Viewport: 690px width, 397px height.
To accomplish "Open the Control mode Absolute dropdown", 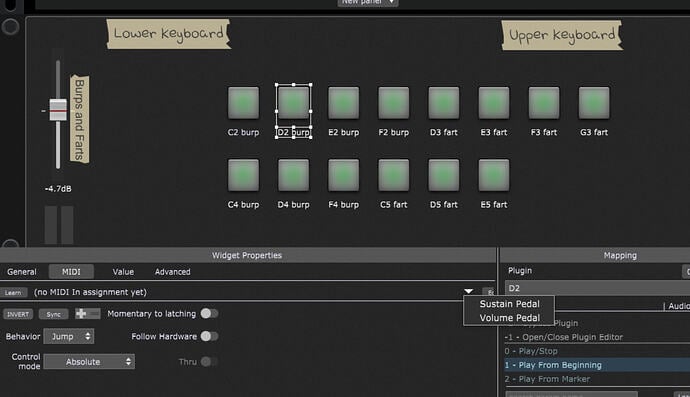I will (x=89, y=361).
